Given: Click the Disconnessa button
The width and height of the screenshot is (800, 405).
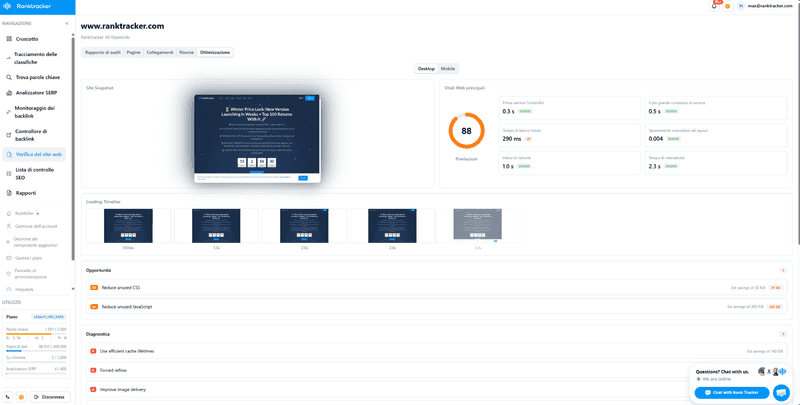Looking at the screenshot, I should [x=50, y=397].
